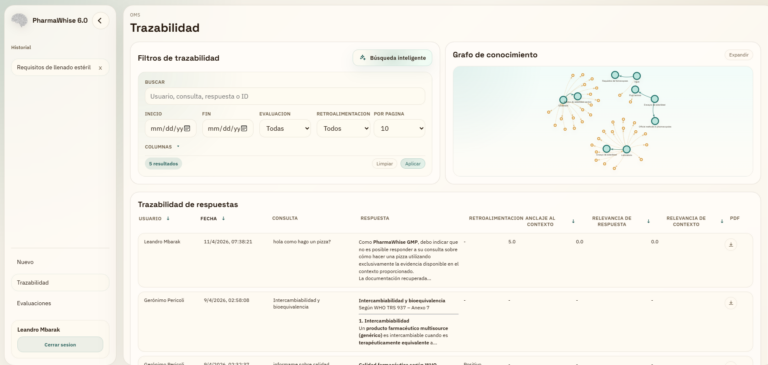768x365 pixels.
Task: Click the PharmaWhise brain logo
Action: pyautogui.click(x=19, y=21)
